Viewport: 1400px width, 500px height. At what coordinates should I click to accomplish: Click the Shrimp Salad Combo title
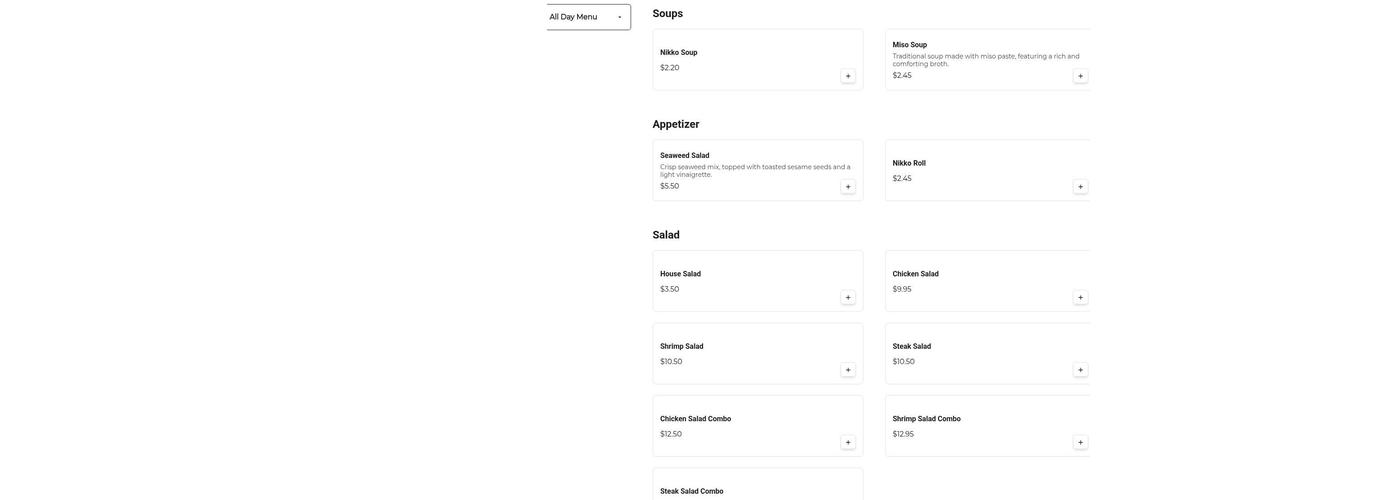927,420
